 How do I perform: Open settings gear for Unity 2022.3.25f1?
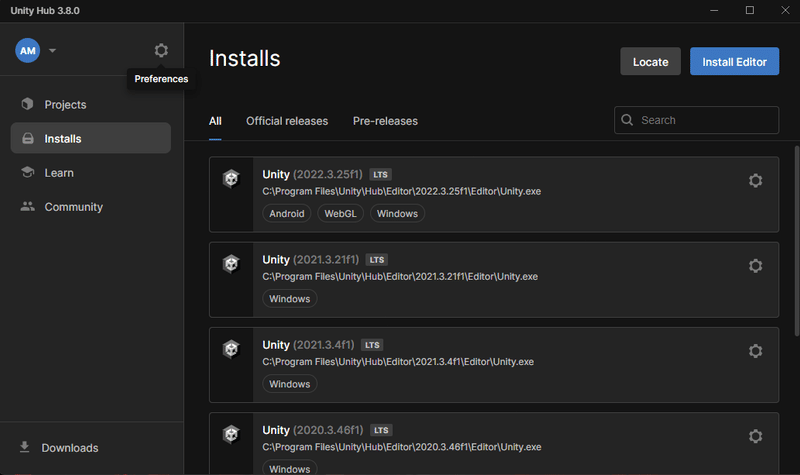(x=756, y=180)
